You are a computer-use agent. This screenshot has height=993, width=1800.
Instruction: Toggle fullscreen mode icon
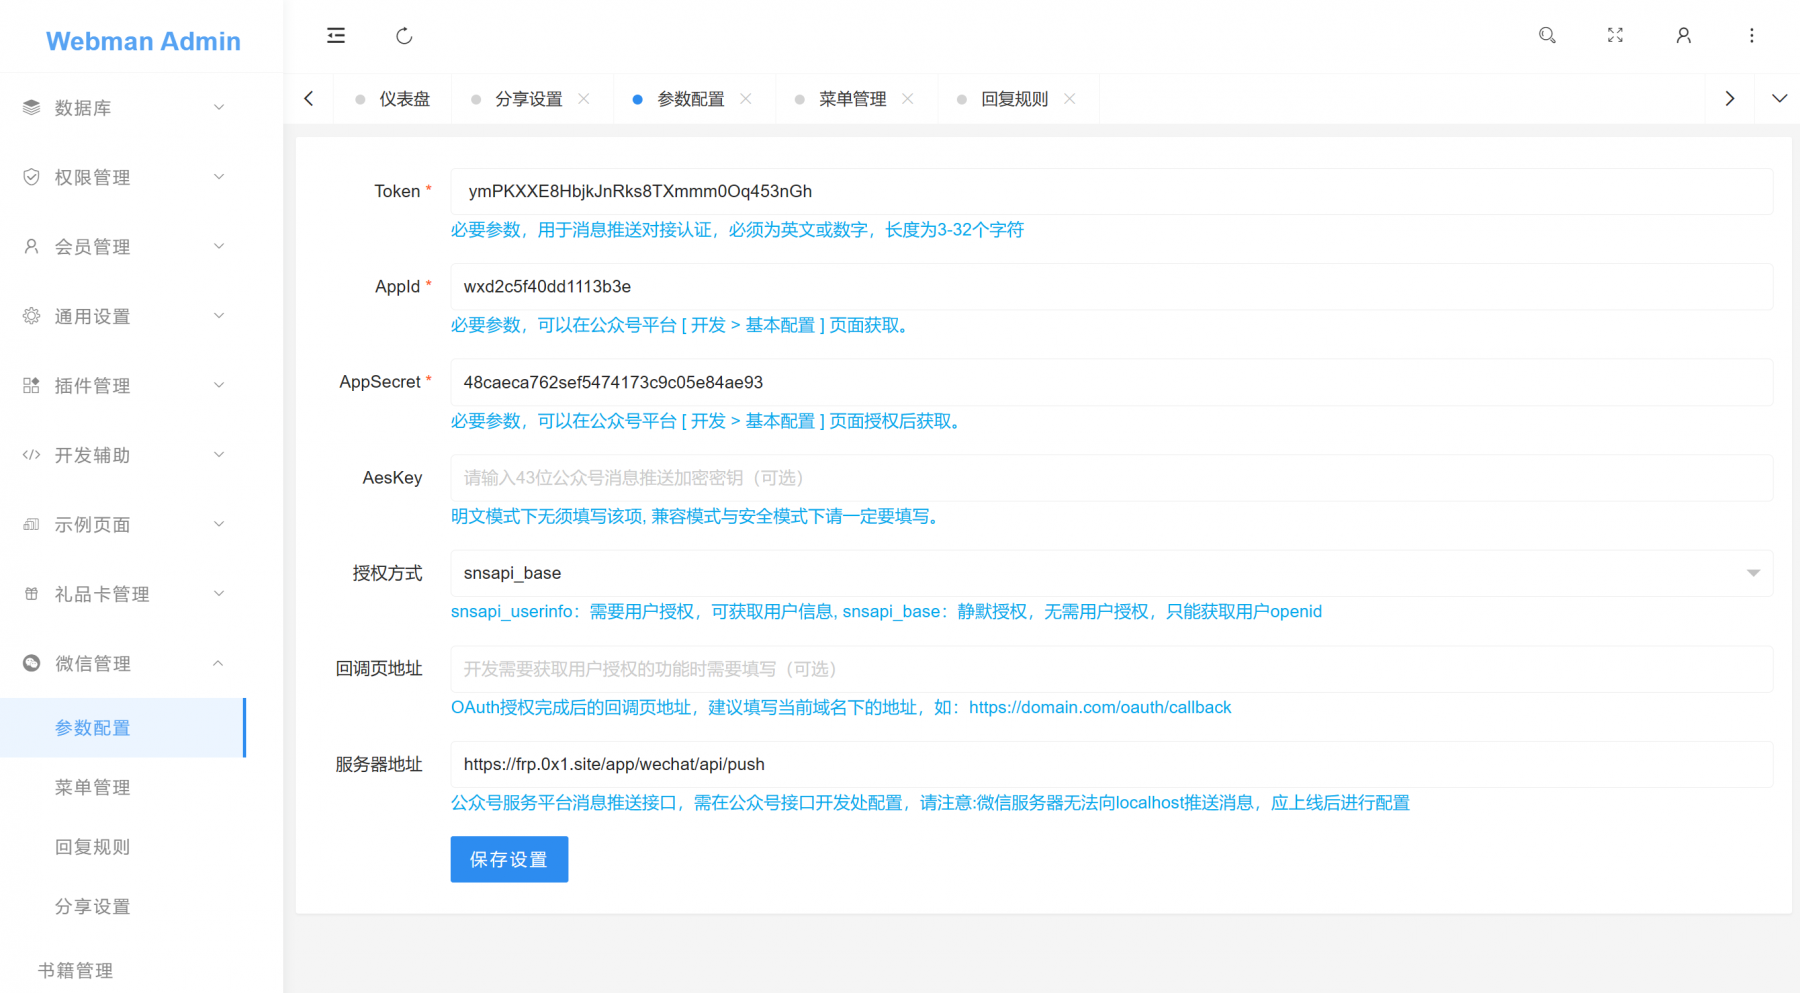1615,35
